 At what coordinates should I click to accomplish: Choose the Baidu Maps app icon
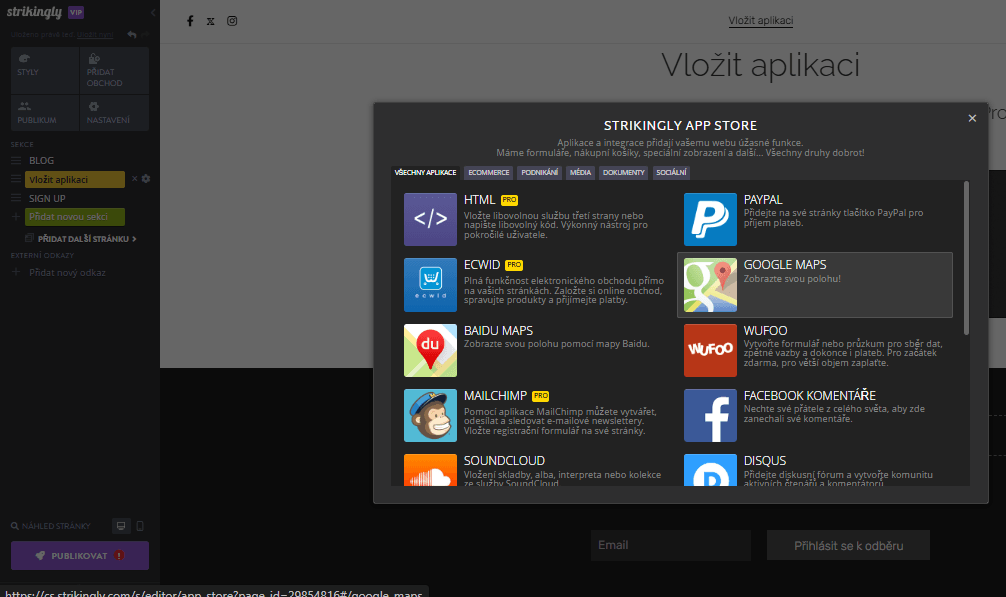pyautogui.click(x=431, y=350)
